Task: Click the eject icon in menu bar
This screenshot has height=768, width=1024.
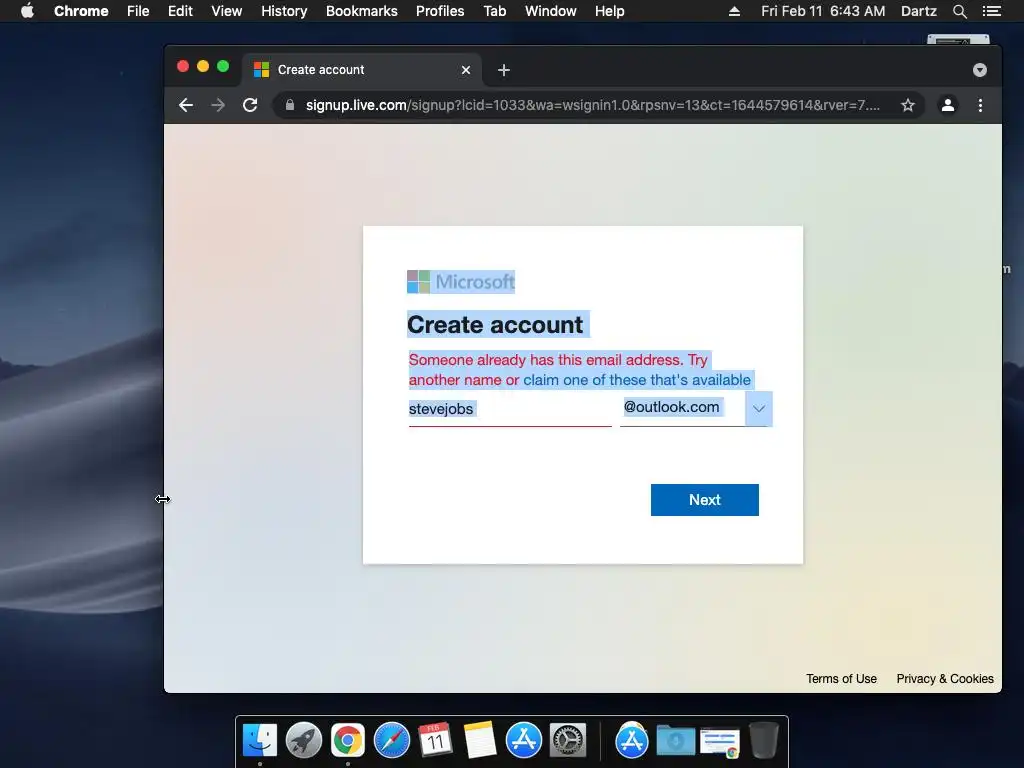Action: [734, 11]
